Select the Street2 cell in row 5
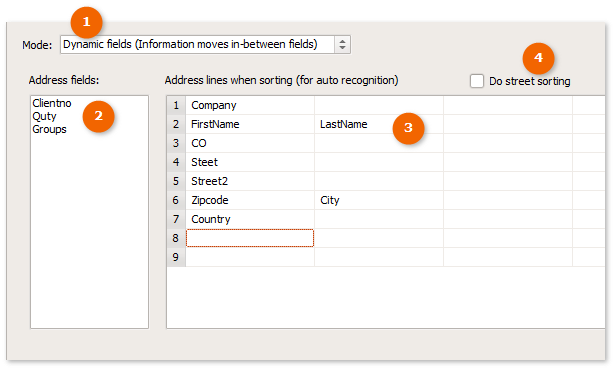 pos(250,181)
